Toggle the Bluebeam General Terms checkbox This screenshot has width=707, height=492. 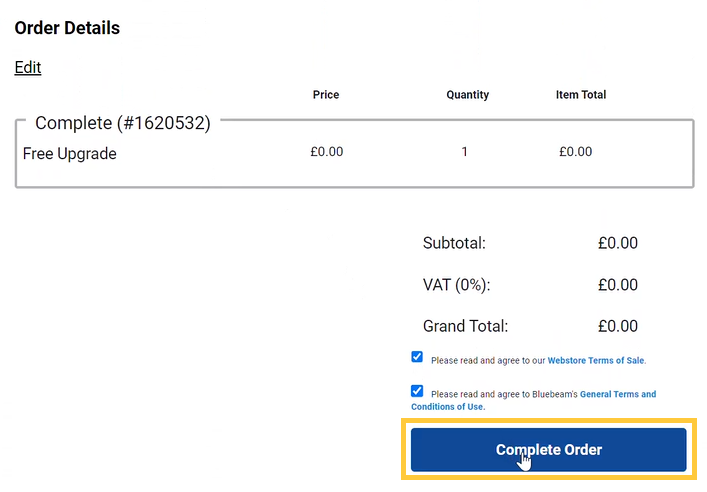(417, 391)
